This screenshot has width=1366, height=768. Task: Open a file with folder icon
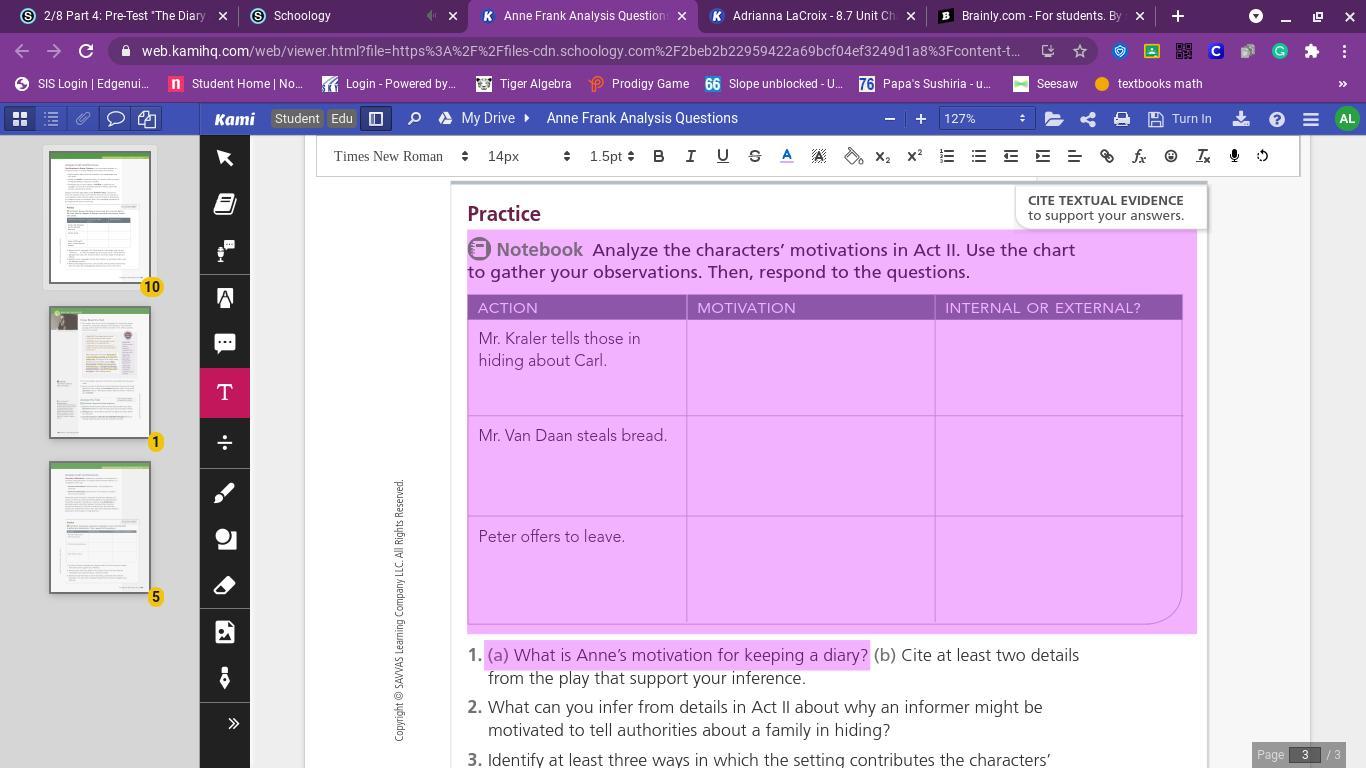1054,119
